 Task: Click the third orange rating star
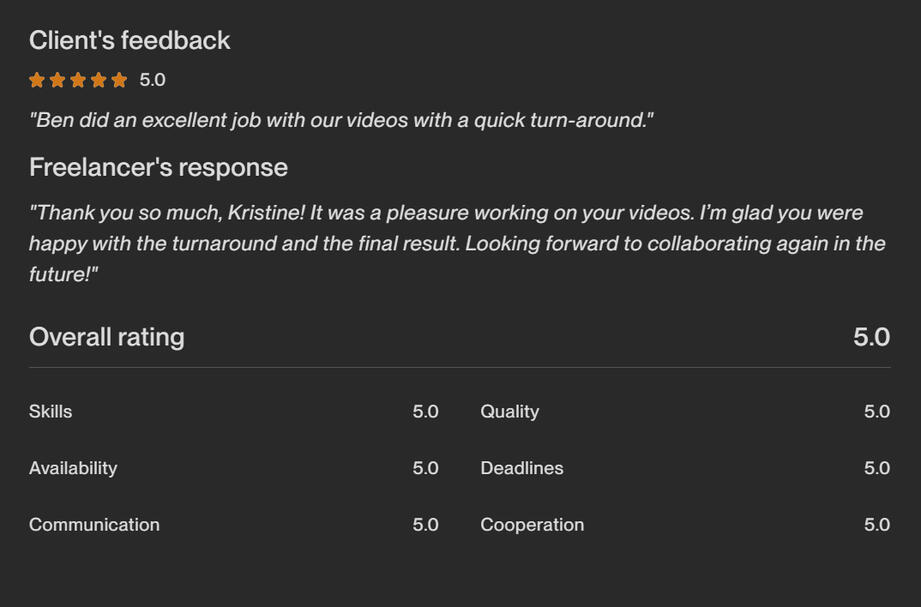(x=78, y=80)
